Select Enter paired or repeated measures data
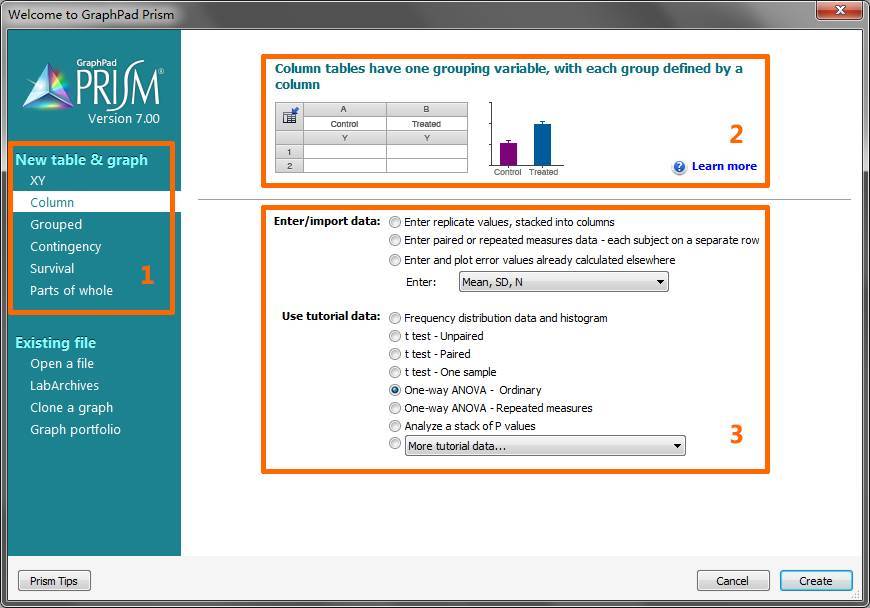Image resolution: width=870 pixels, height=608 pixels. [394, 240]
